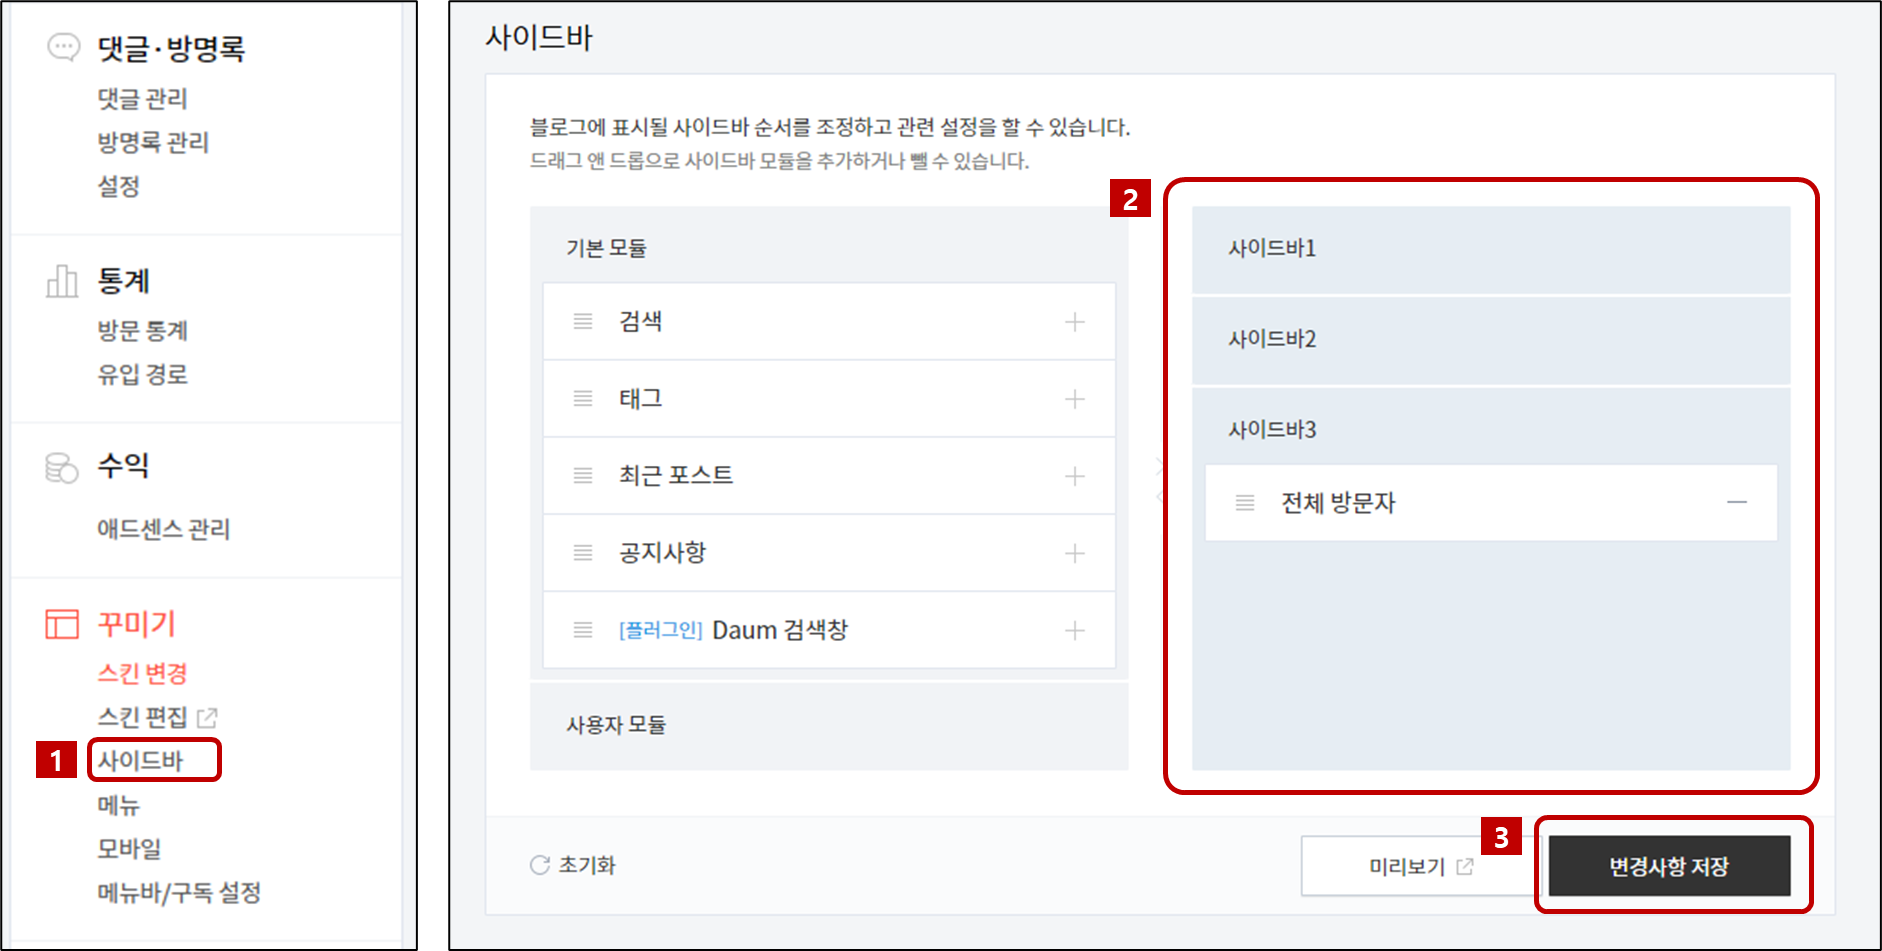Add the 공지사항 module with its plus icon
Viewport: 1882px width, 951px height.
tap(1075, 553)
